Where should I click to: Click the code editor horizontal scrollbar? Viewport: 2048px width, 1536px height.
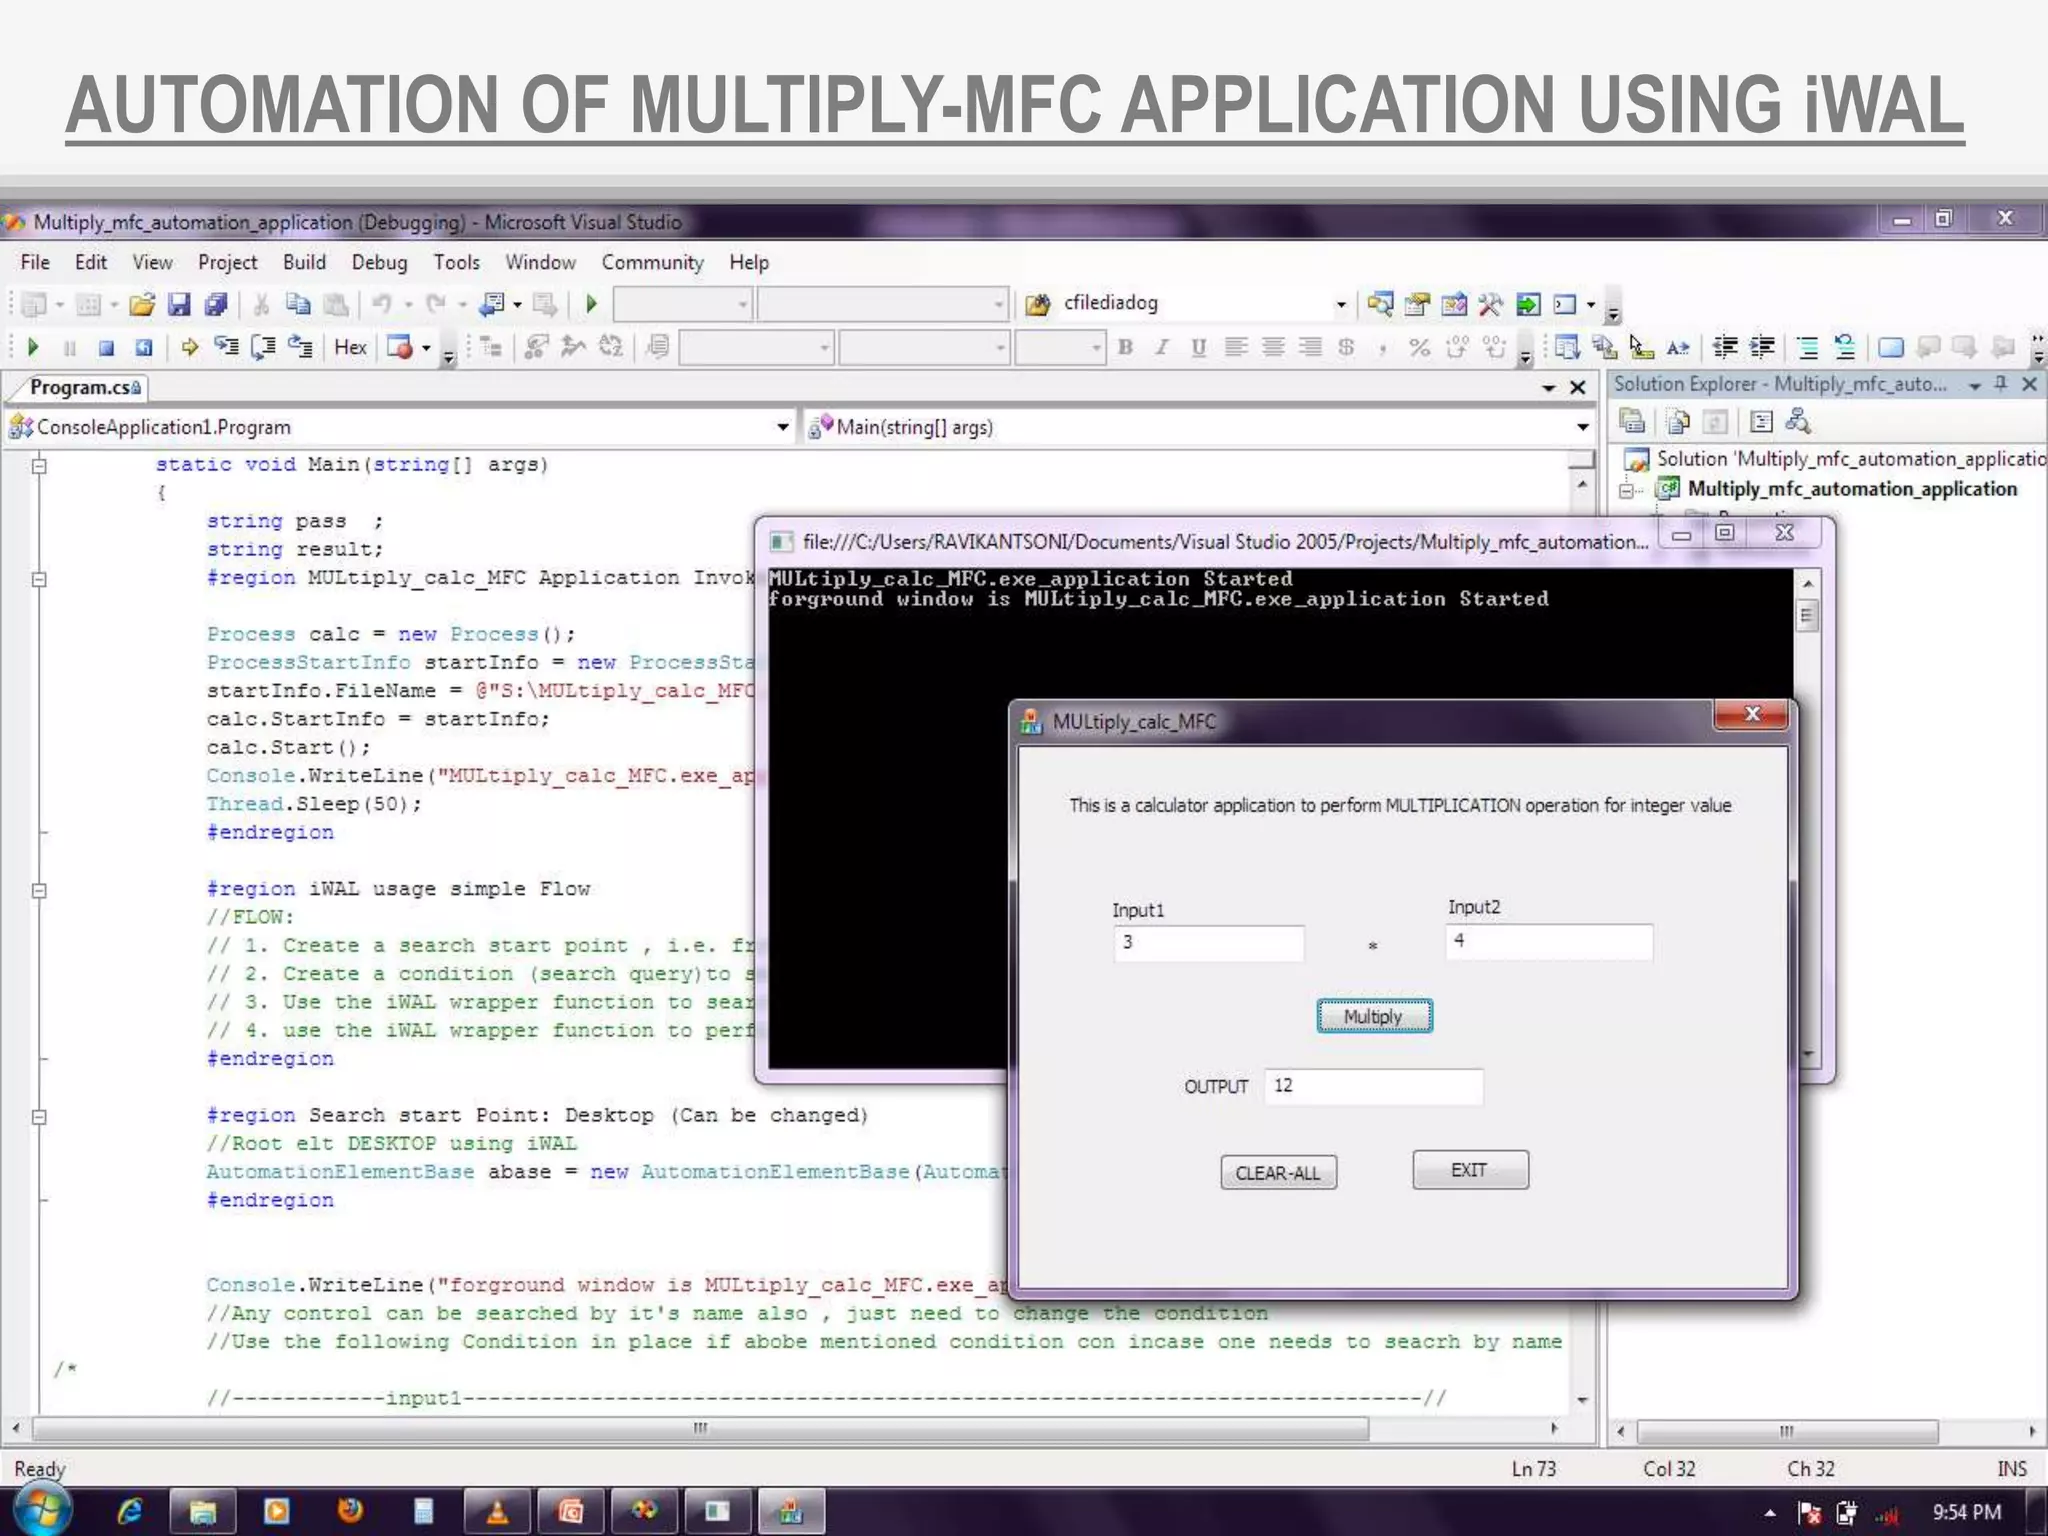[700, 1428]
